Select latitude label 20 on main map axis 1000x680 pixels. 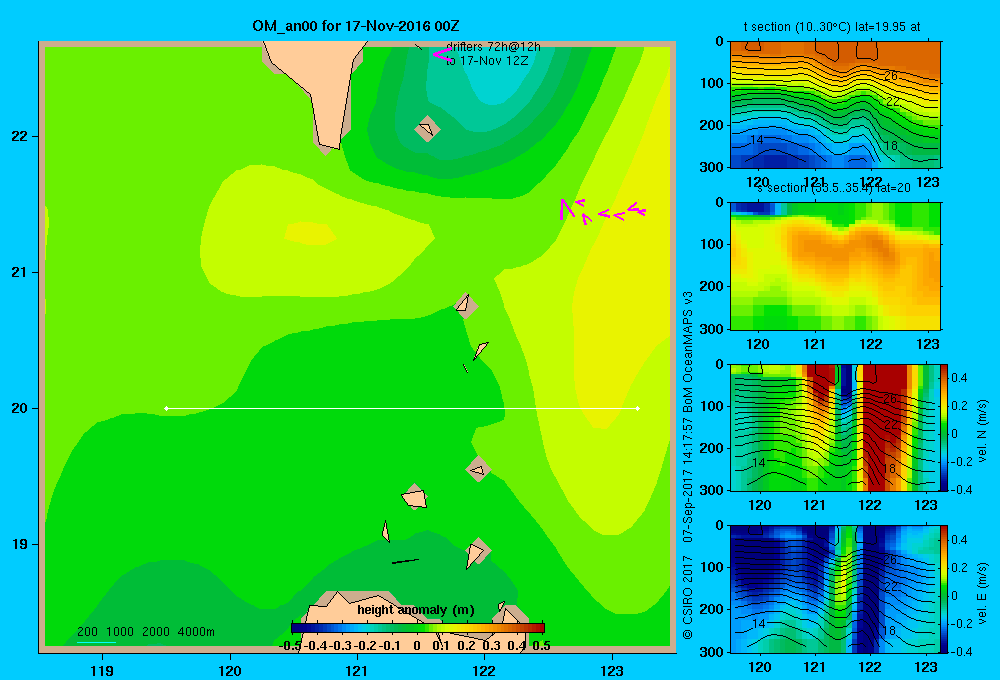(20, 408)
